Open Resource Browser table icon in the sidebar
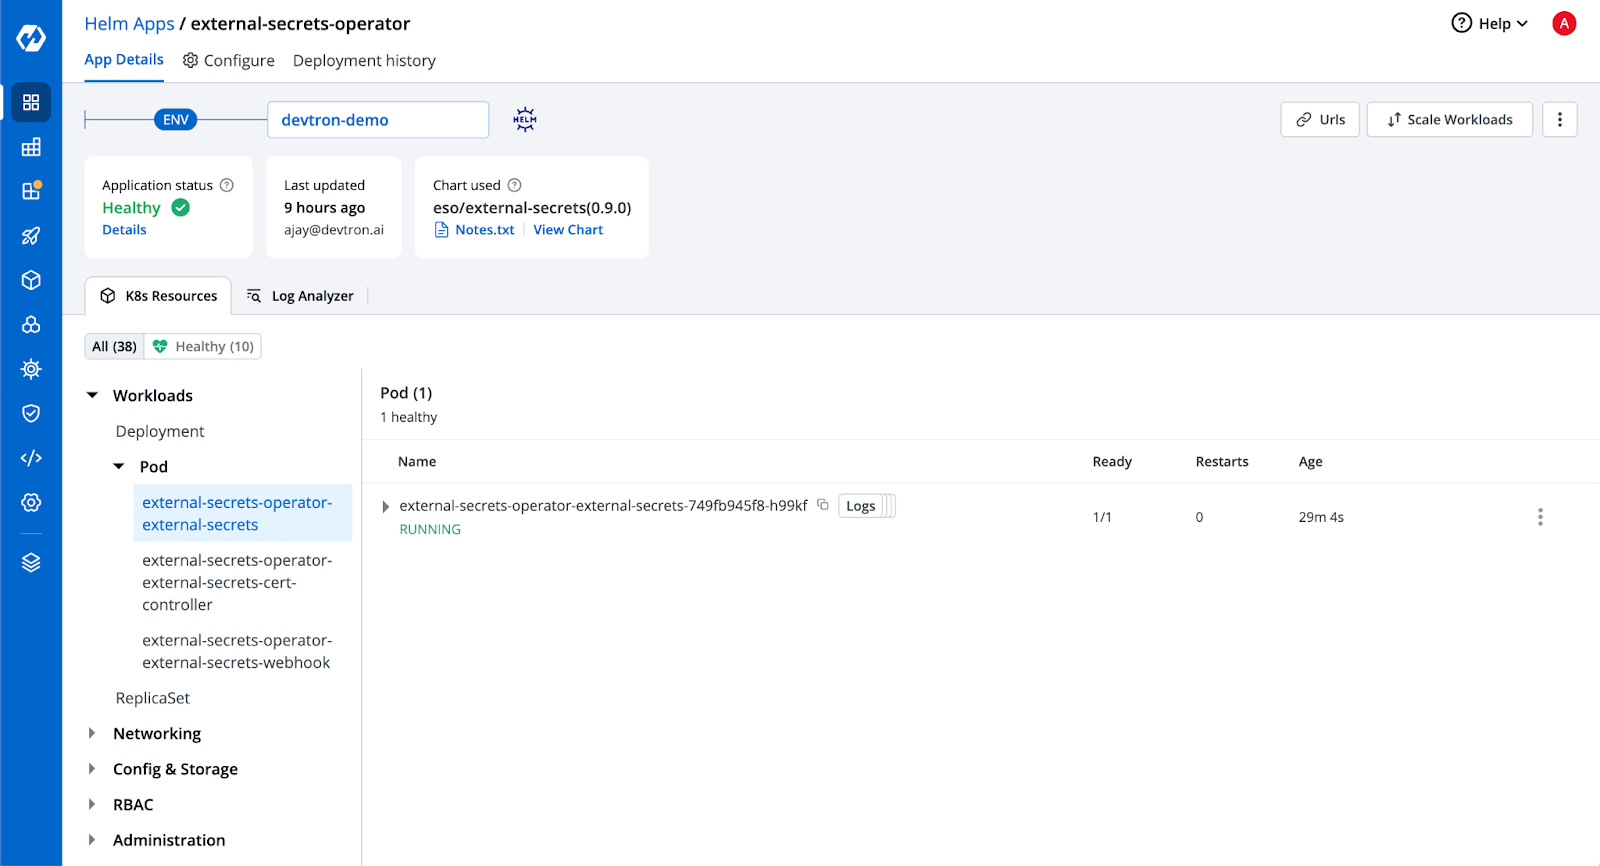The width and height of the screenshot is (1600, 866). (x=31, y=147)
